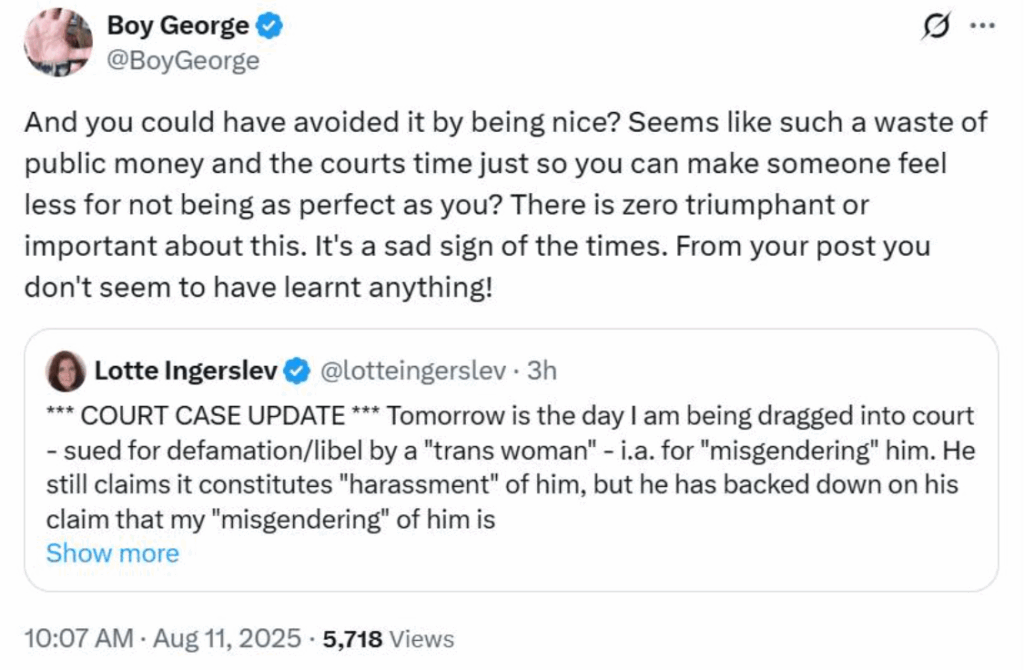Click the '10:07 AM' post time
This screenshot has height=670, width=1024.
pos(78,637)
